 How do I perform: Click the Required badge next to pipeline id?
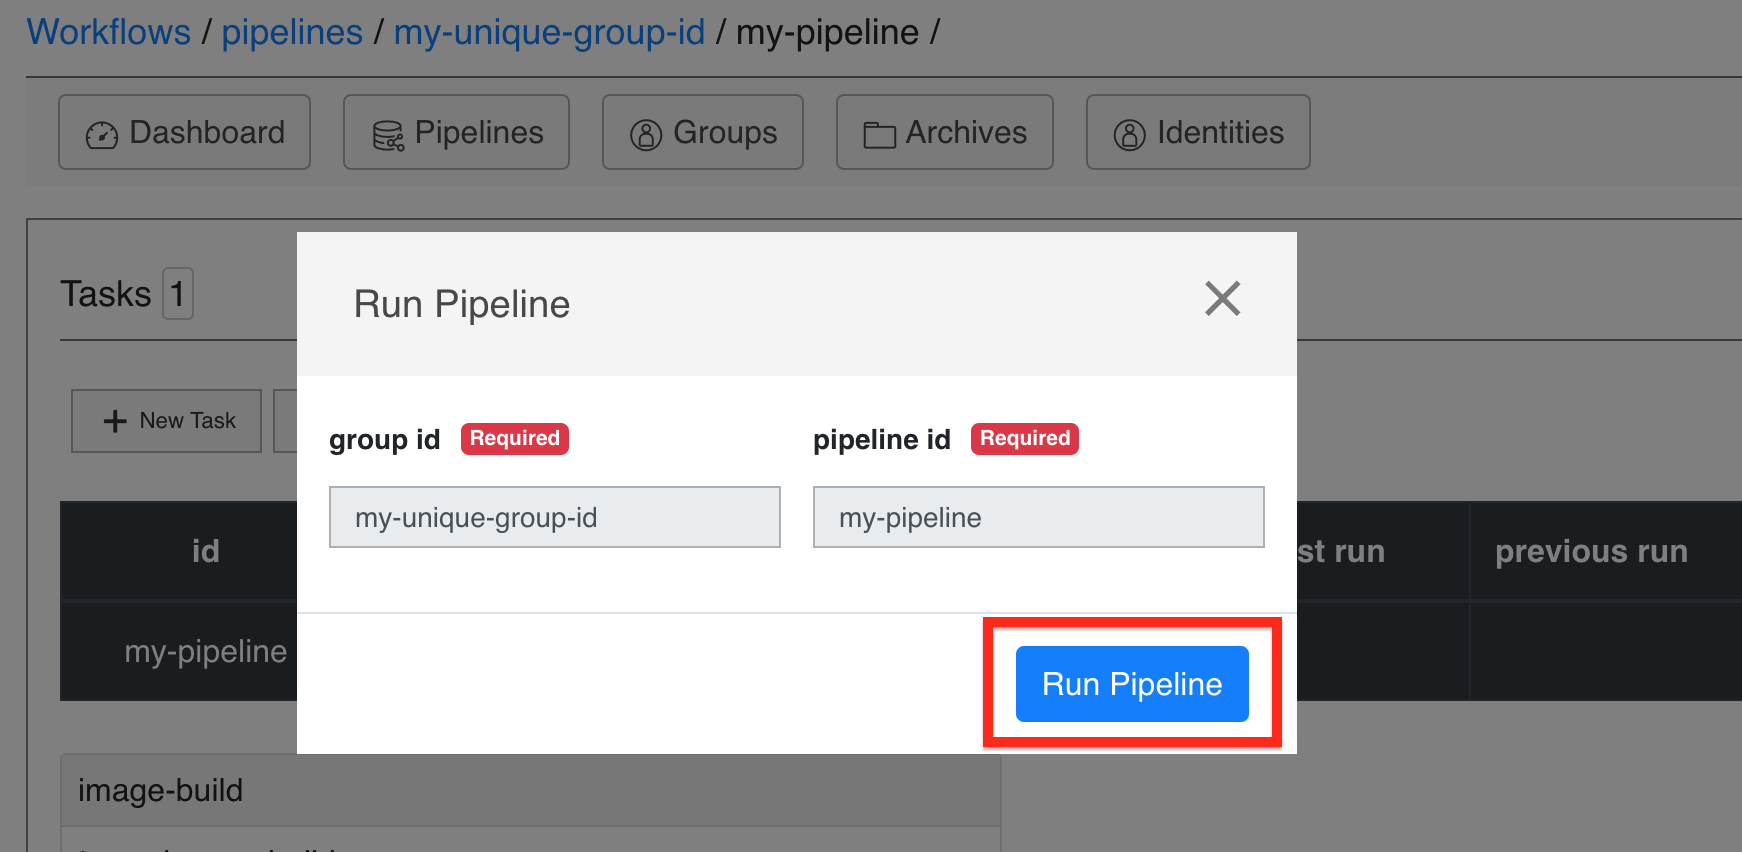(1025, 439)
